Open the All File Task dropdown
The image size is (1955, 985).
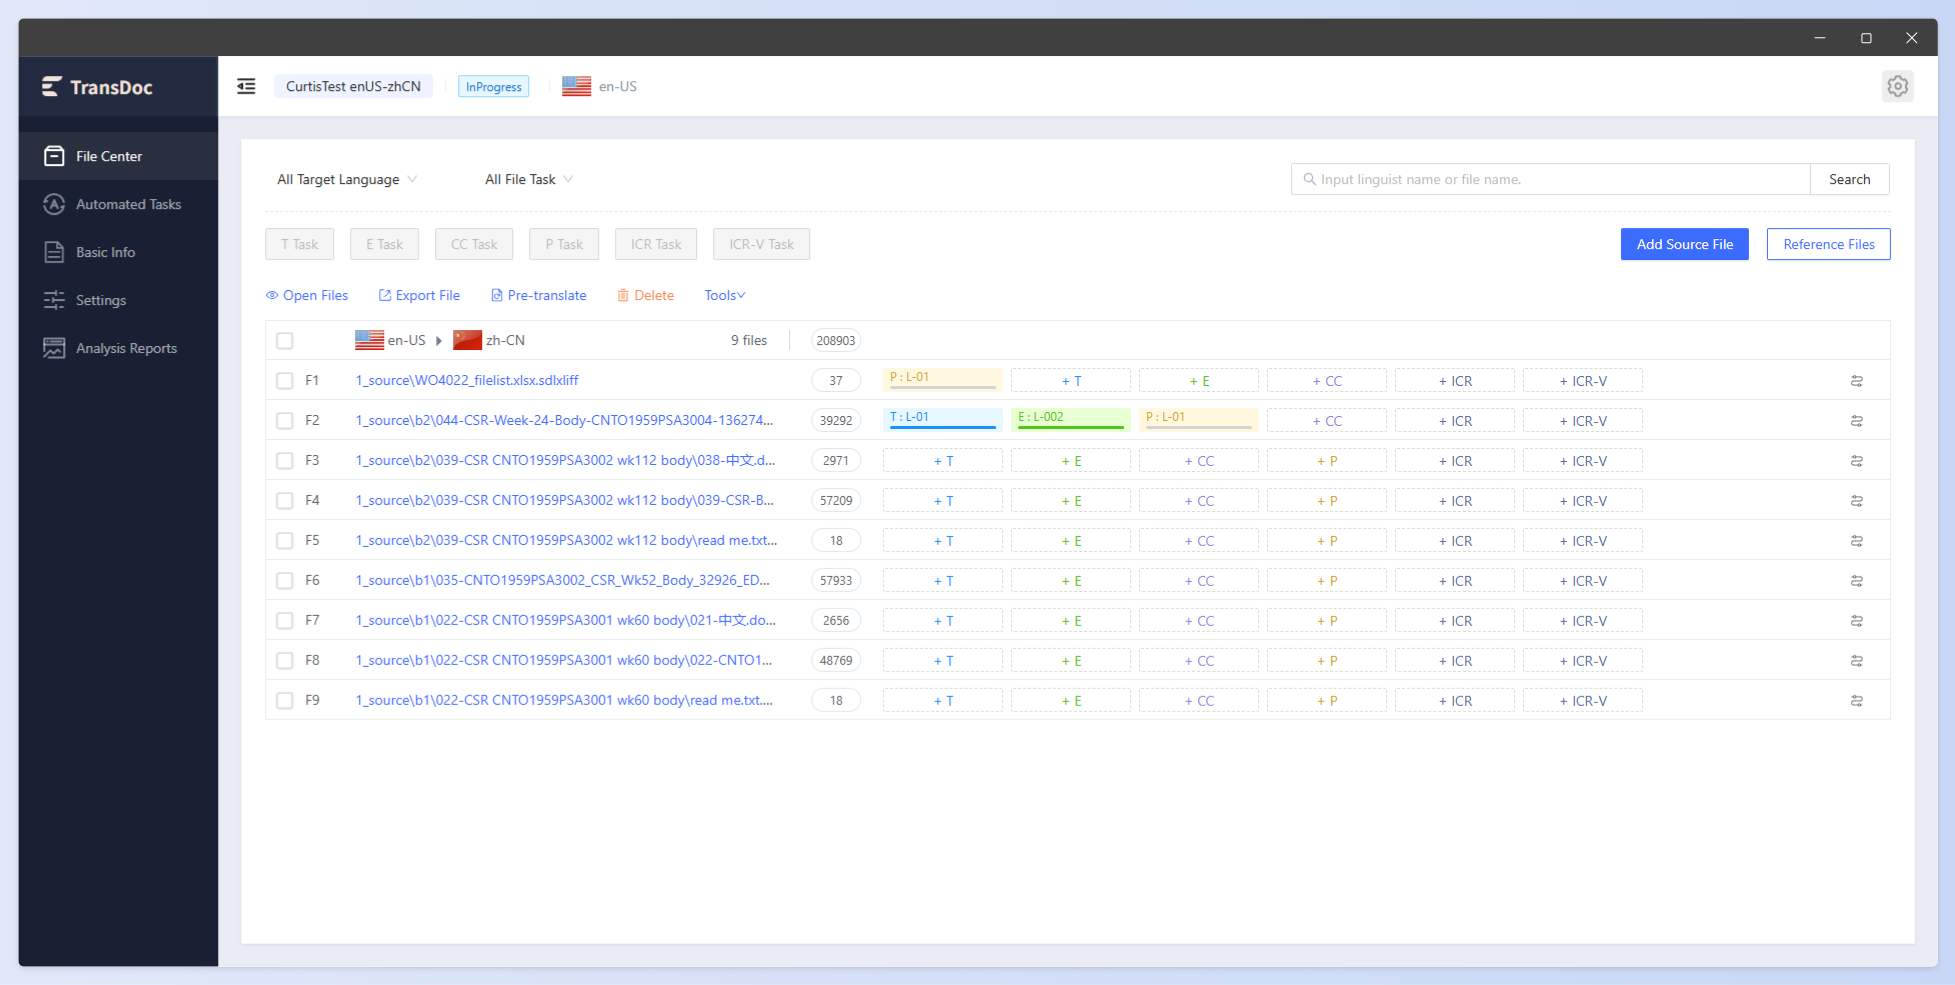[x=529, y=179]
